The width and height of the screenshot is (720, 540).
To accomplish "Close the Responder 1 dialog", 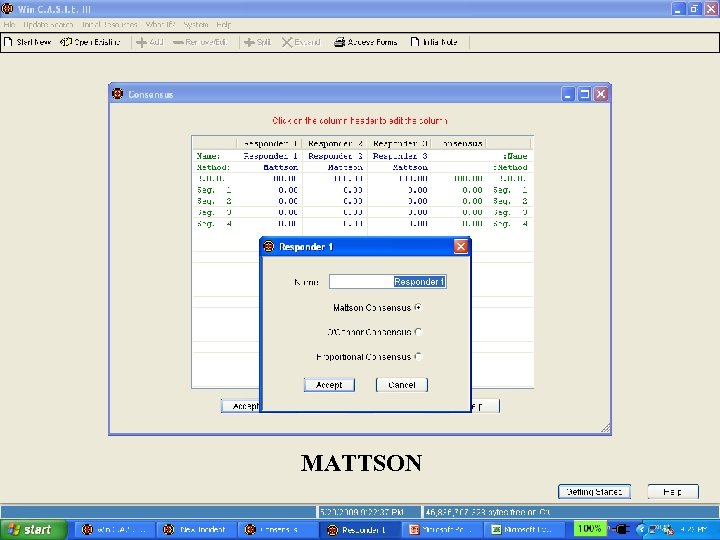I will coord(461,247).
